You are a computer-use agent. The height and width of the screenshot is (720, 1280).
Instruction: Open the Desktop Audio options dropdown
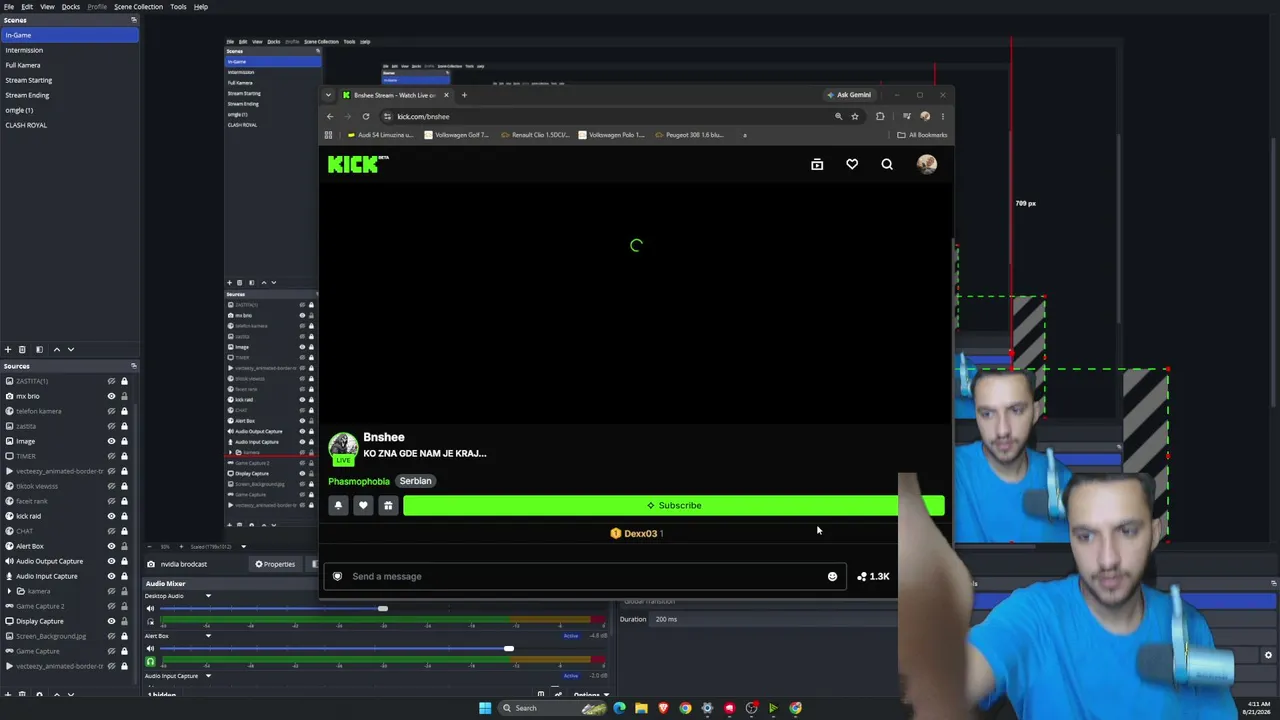pos(208,596)
